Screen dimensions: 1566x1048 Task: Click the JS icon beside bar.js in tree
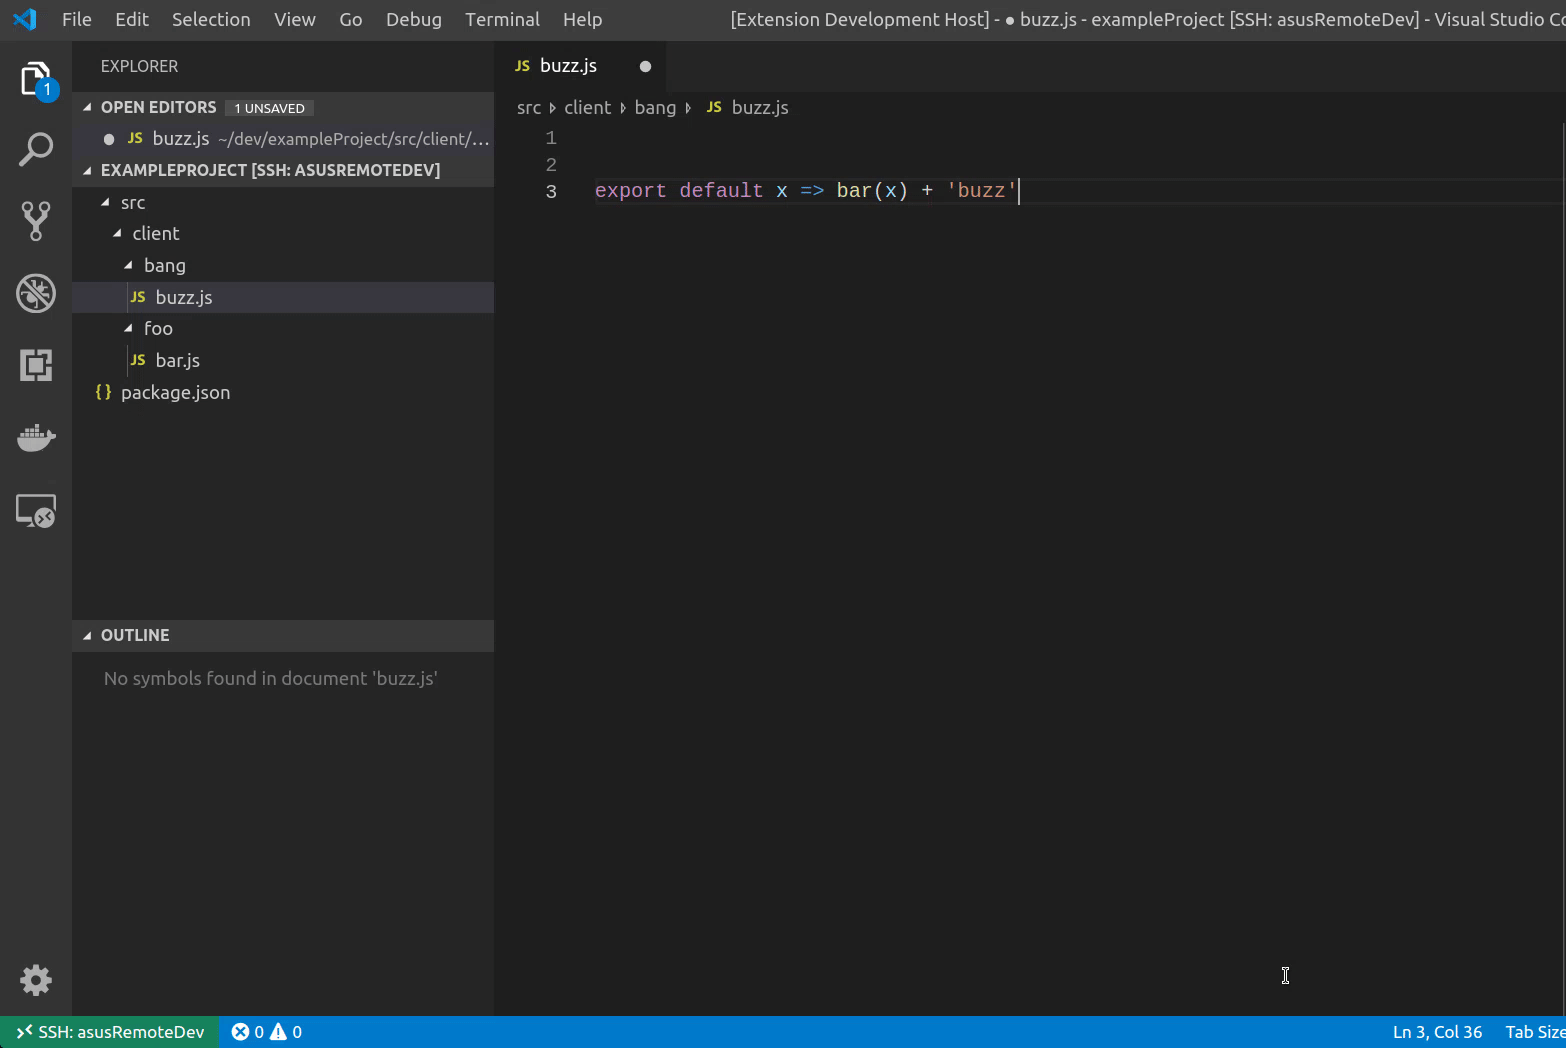pos(138,360)
